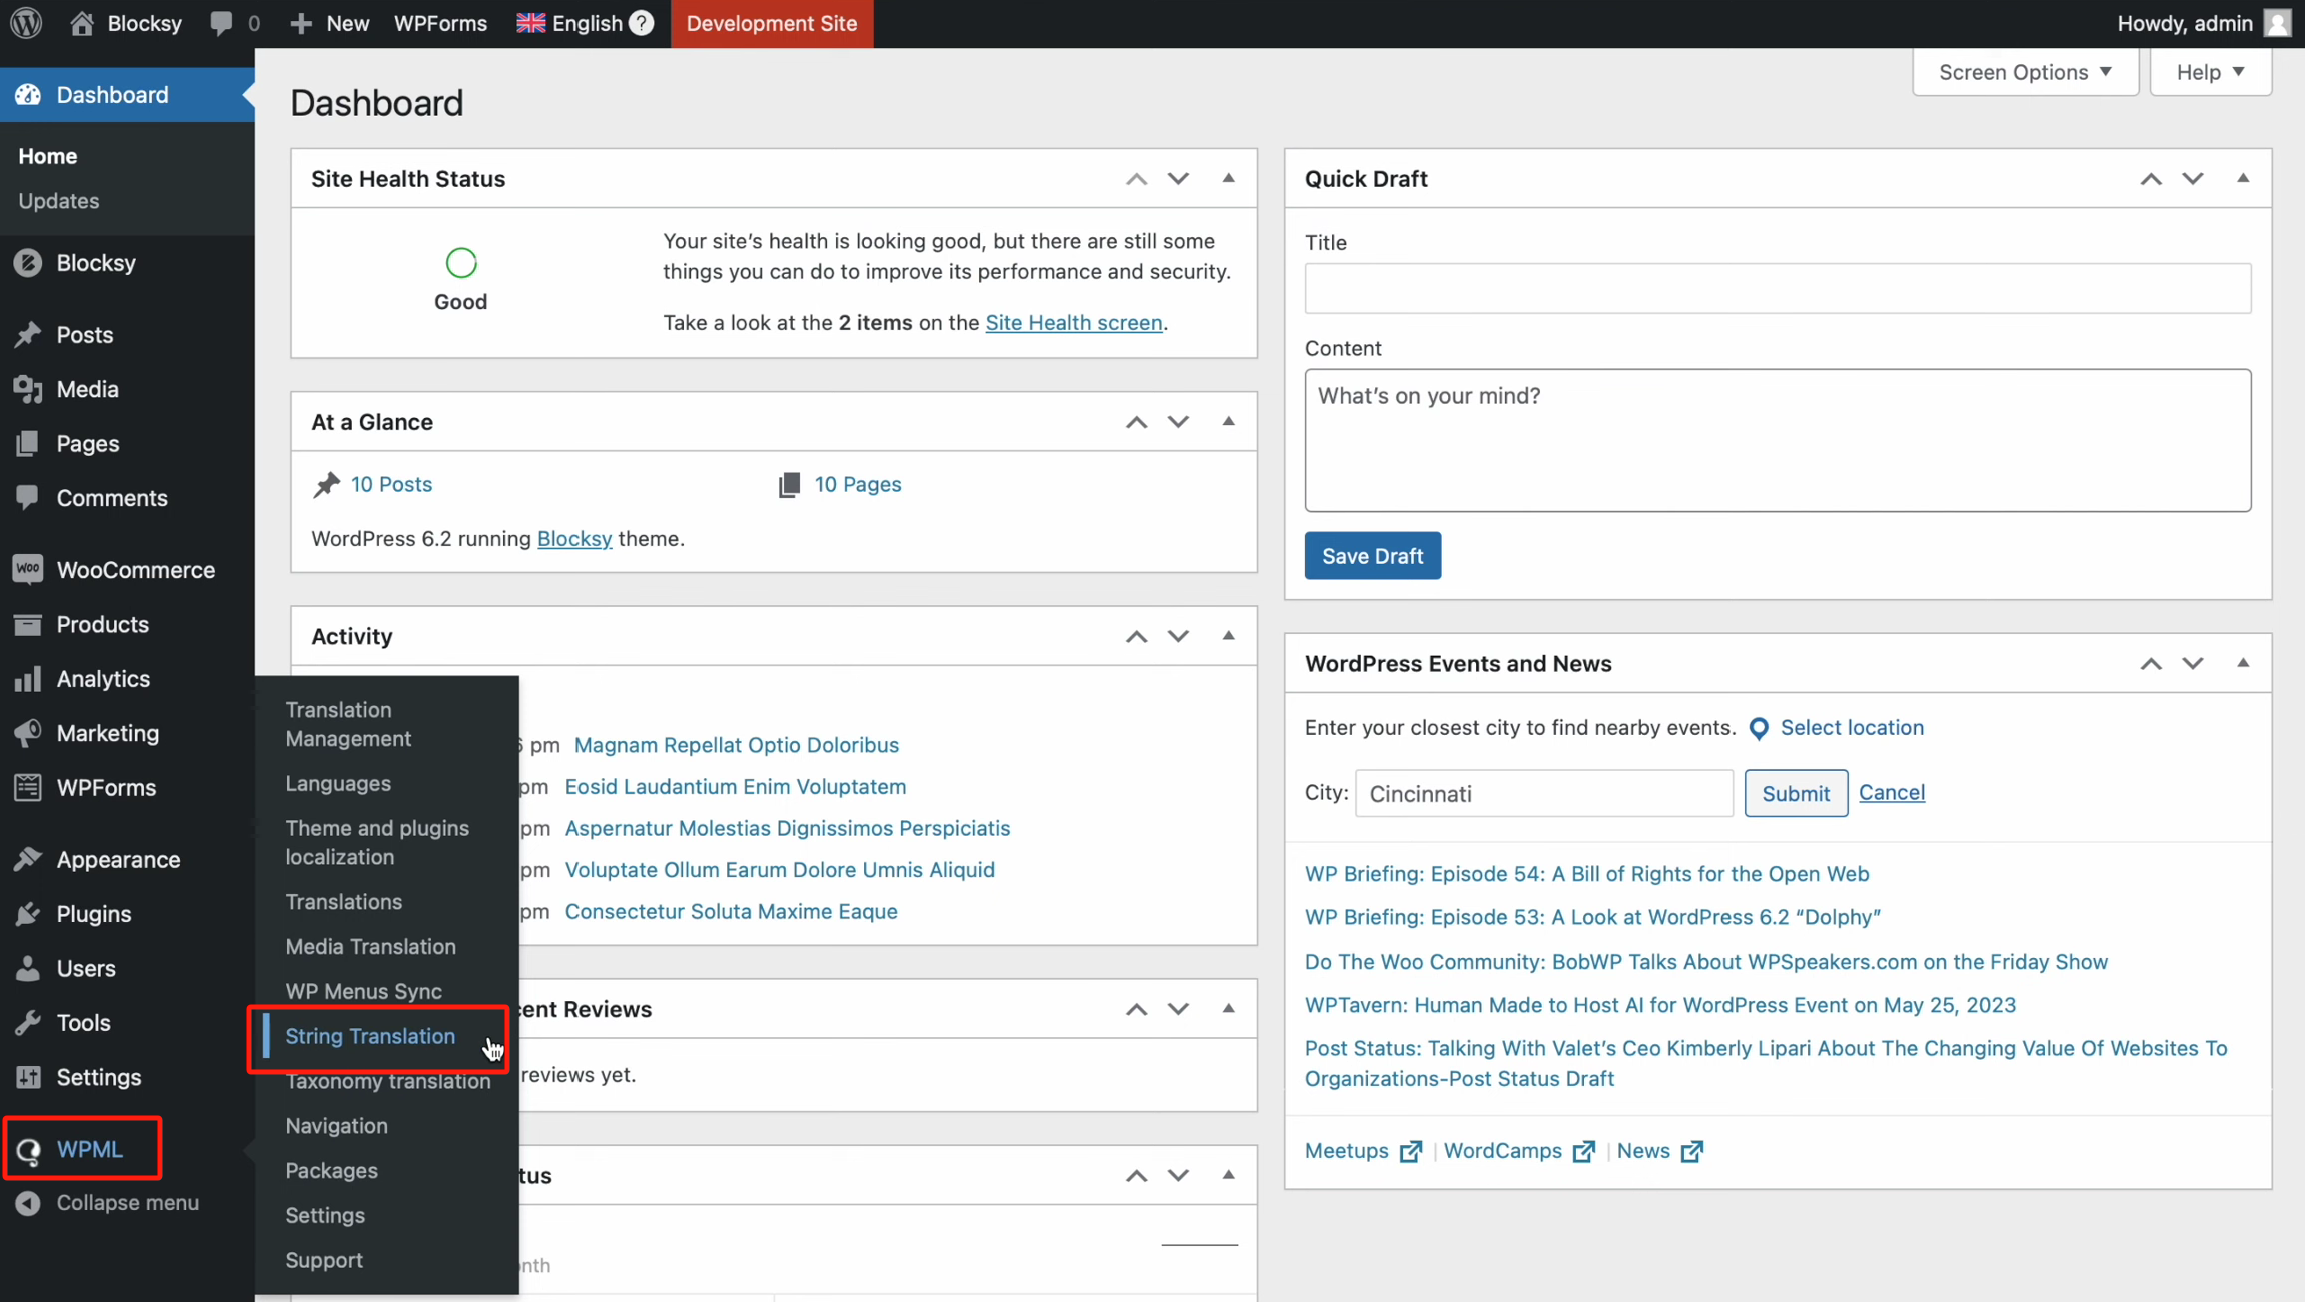Screen dimensions: 2305x1302
Task: Move the Activity widget down
Action: tap(1178, 636)
